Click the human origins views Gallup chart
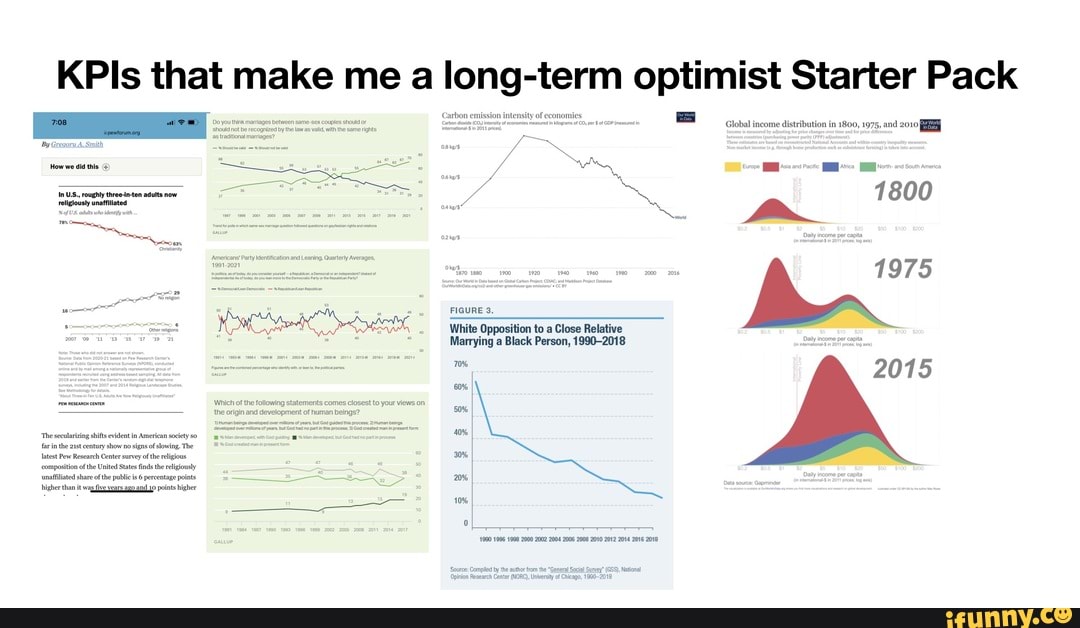 320,470
